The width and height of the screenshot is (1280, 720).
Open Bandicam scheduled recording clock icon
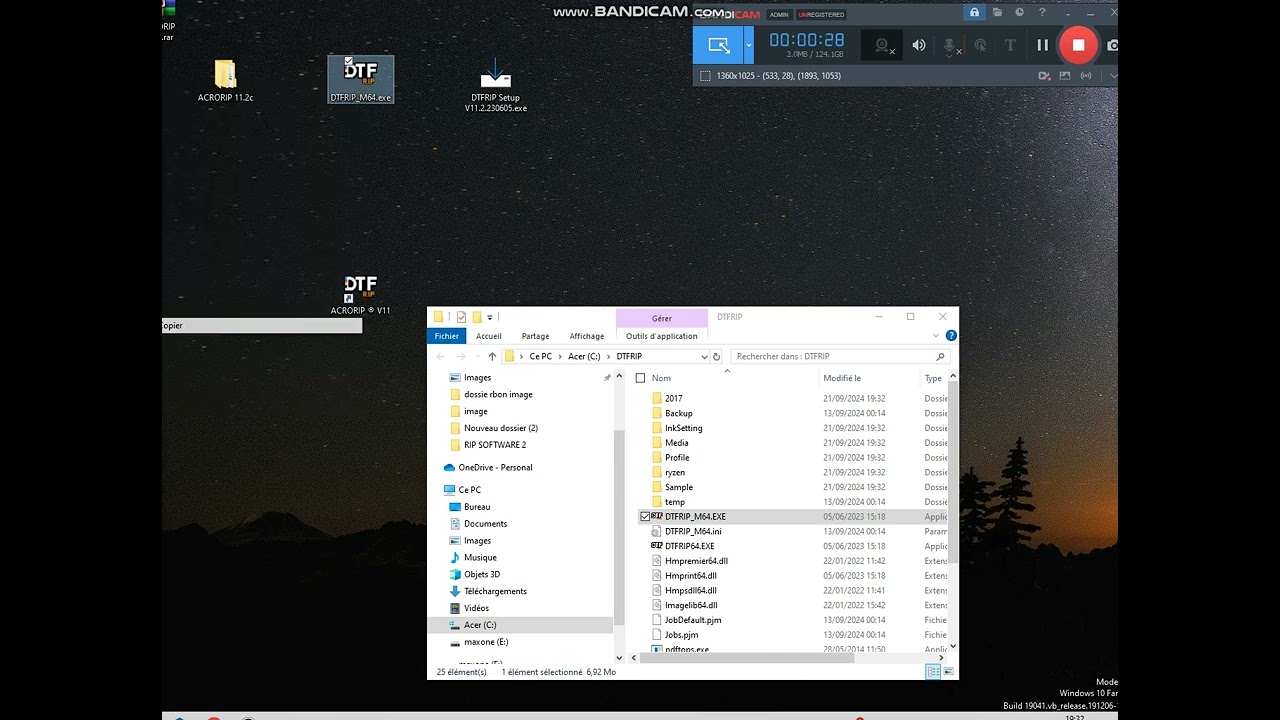(1020, 13)
